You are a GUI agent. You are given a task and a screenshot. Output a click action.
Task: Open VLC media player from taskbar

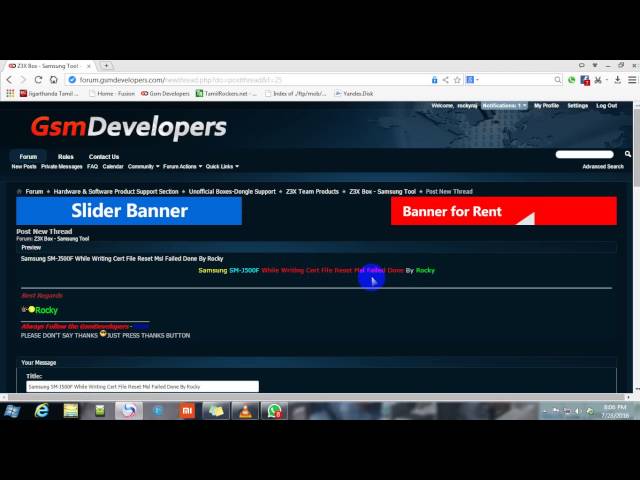tap(245, 411)
